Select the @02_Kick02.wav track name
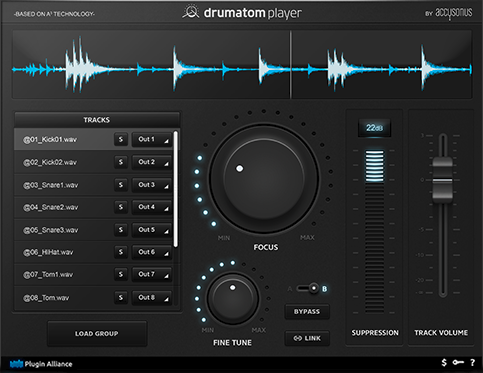The height and width of the screenshot is (373, 483). [x=50, y=162]
